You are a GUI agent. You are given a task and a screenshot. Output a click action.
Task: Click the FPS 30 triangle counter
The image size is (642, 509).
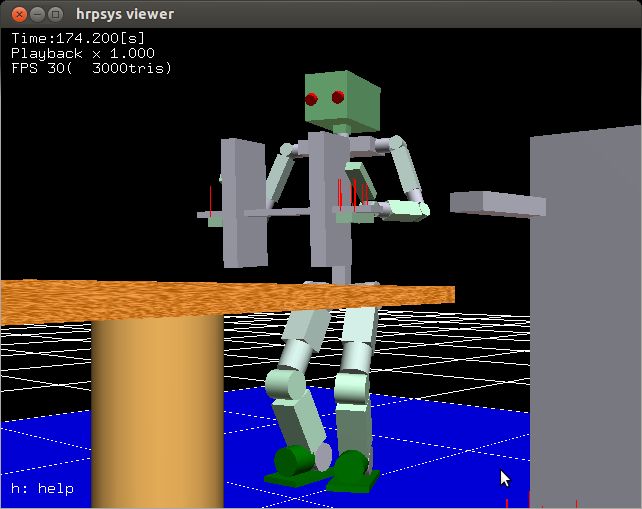91,68
